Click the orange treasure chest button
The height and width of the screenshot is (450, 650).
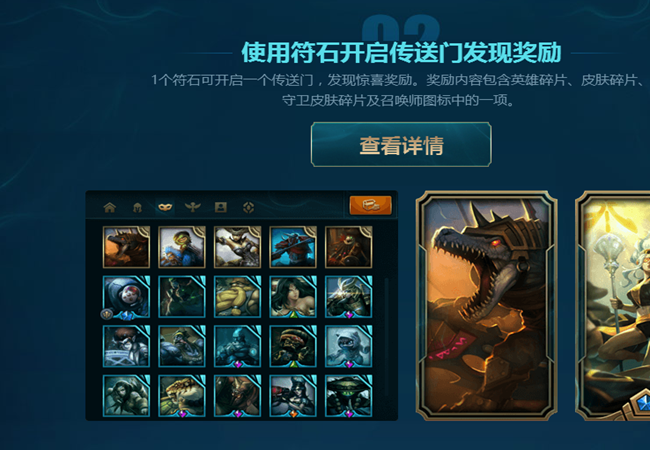coord(370,205)
